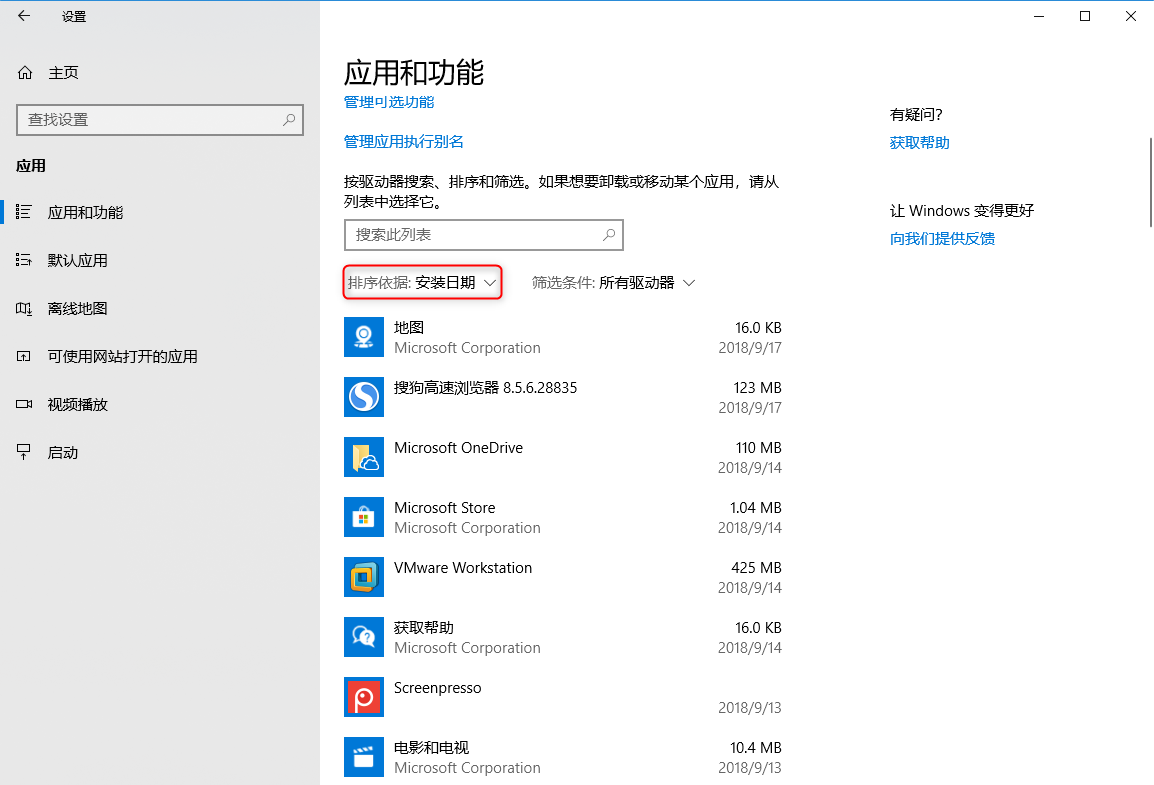Click the back arrow in Settings
This screenshot has width=1154, height=785.
tap(24, 15)
